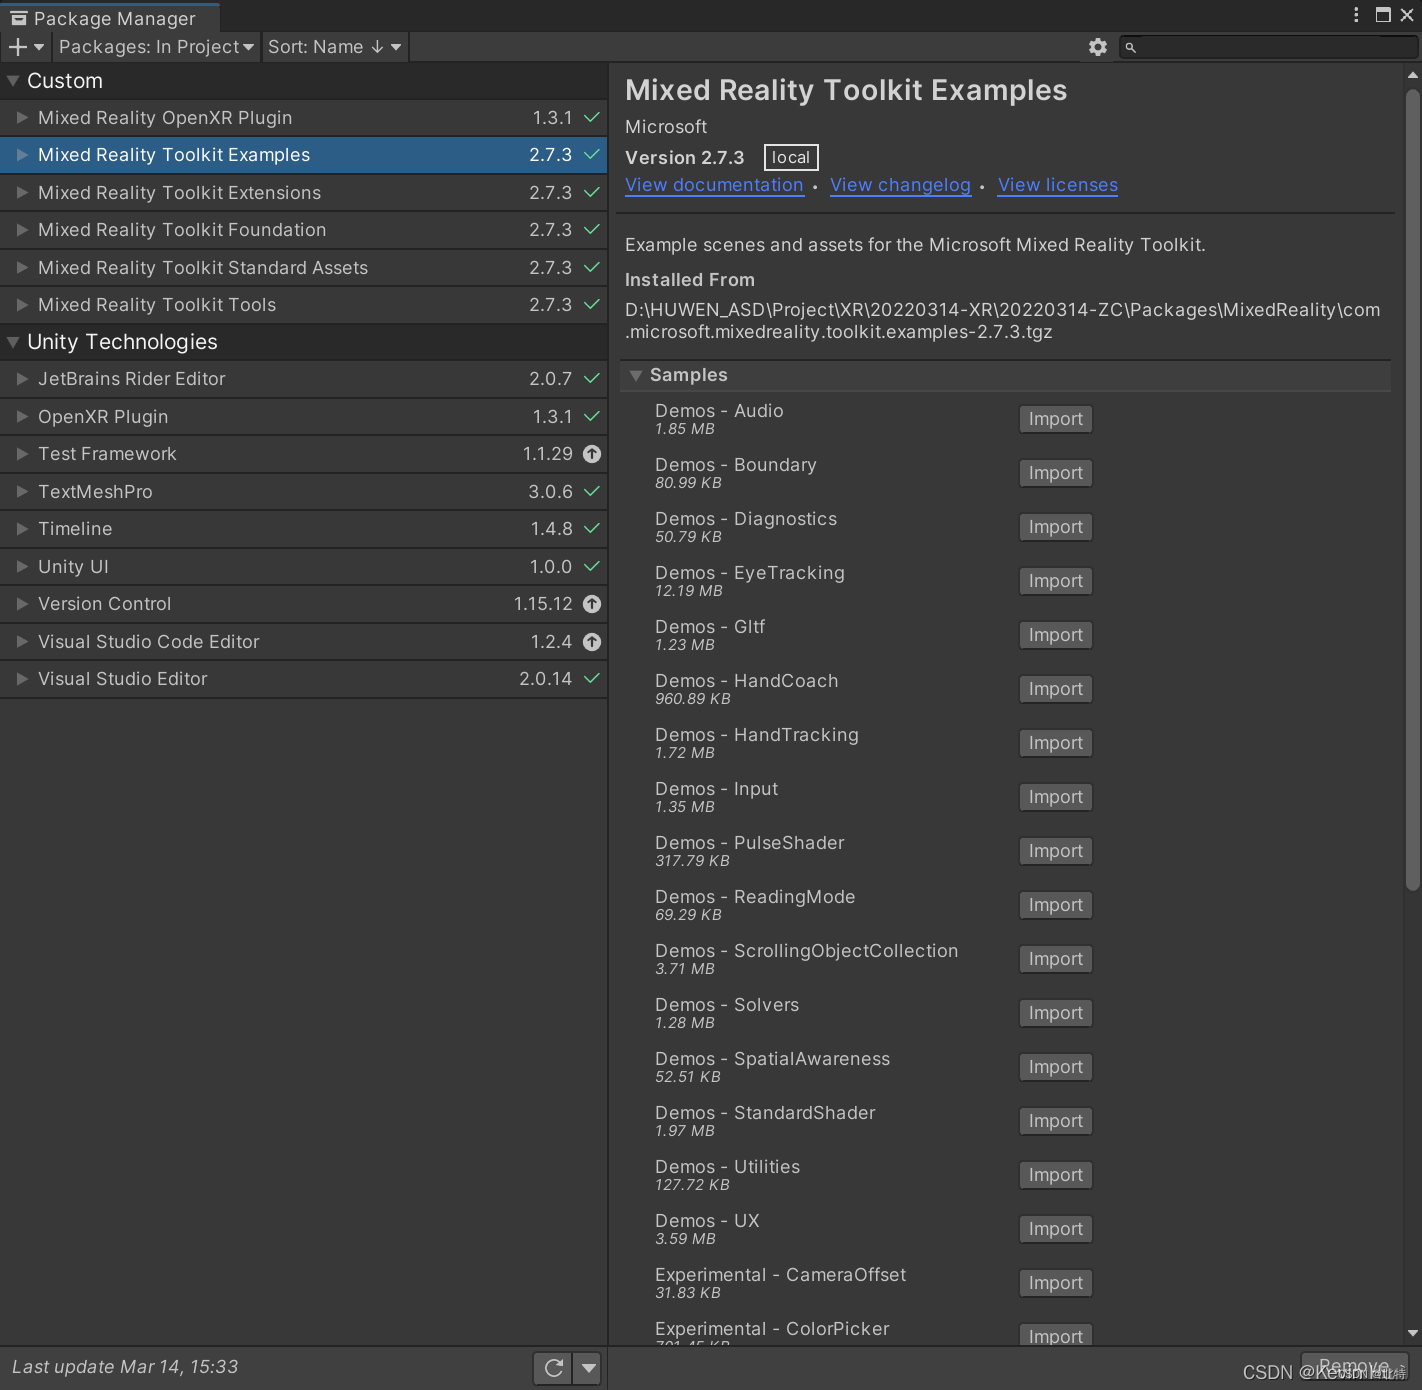This screenshot has width=1422, height=1390.
Task: Import the Demos - ReadingMode sample
Action: 1056,905
